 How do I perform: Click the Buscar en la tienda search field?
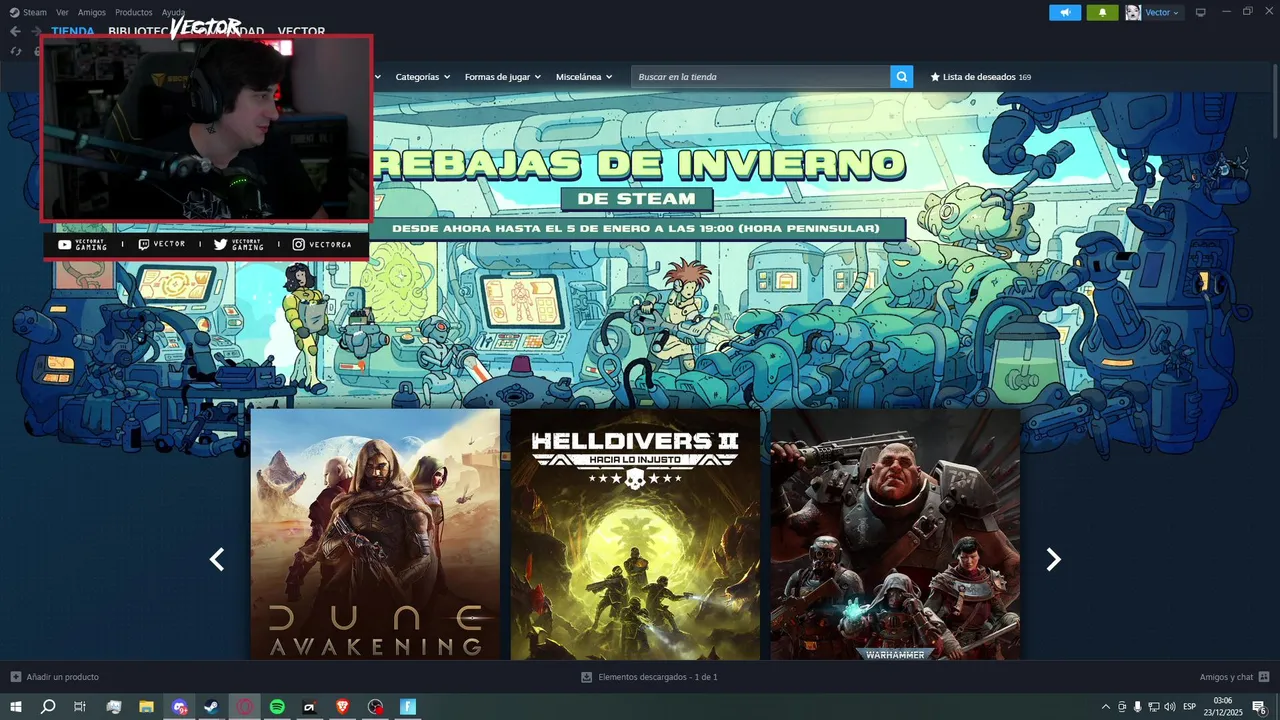[761, 77]
